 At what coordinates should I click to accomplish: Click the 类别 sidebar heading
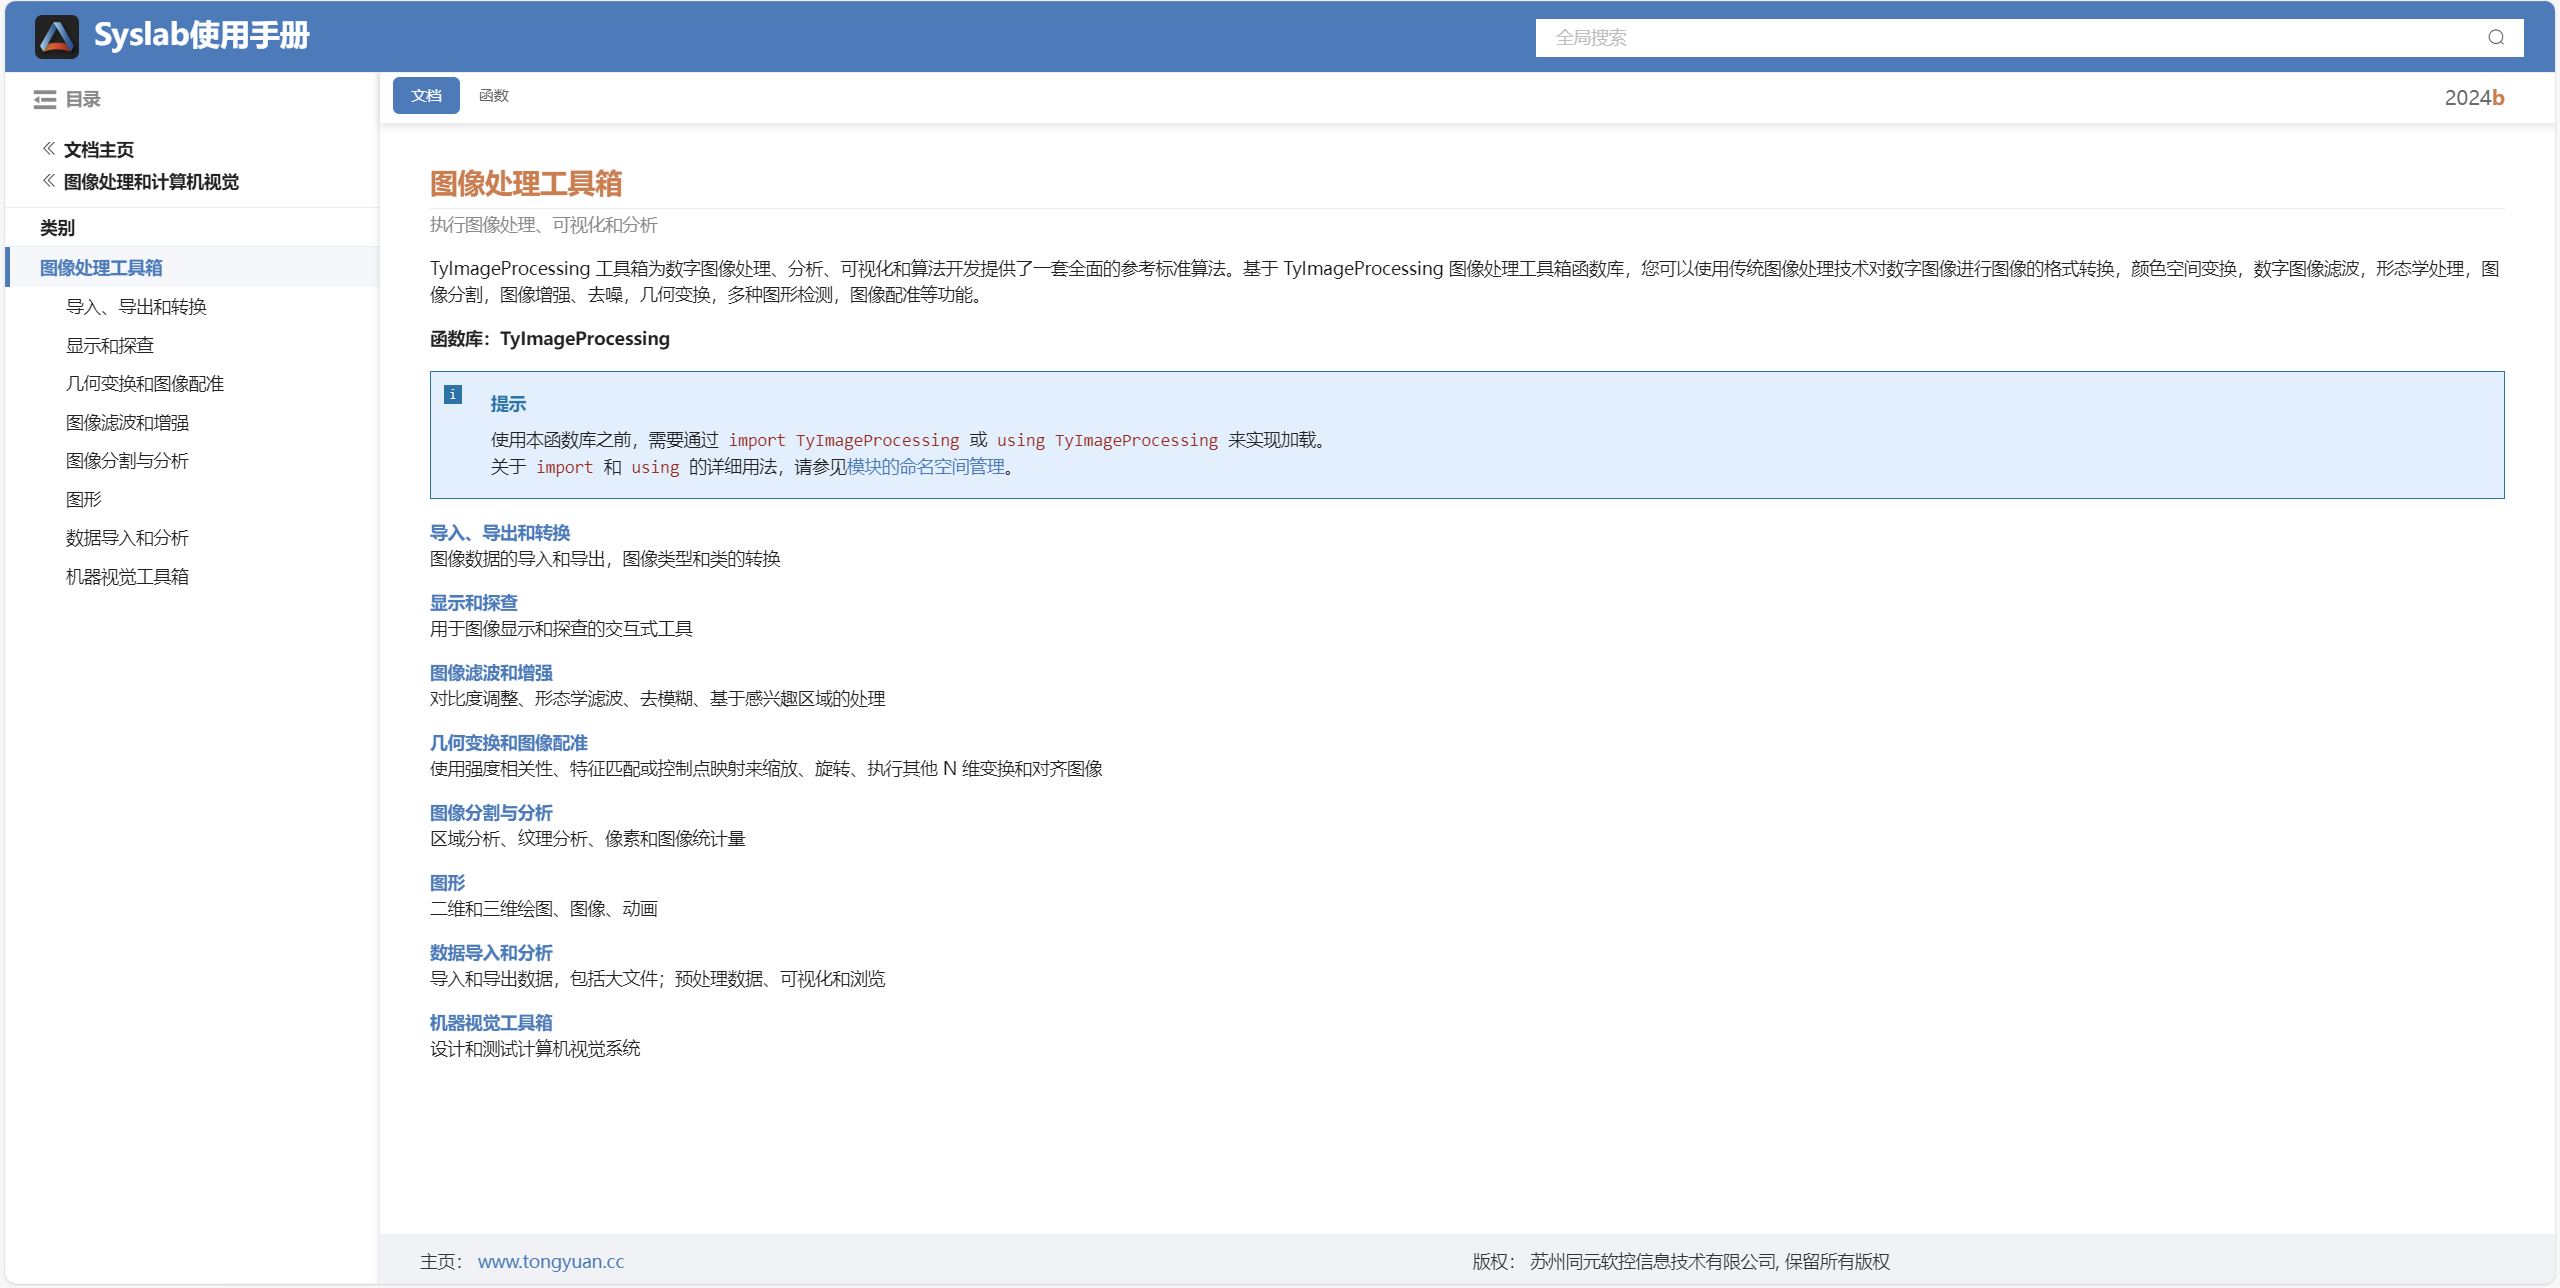[x=57, y=228]
